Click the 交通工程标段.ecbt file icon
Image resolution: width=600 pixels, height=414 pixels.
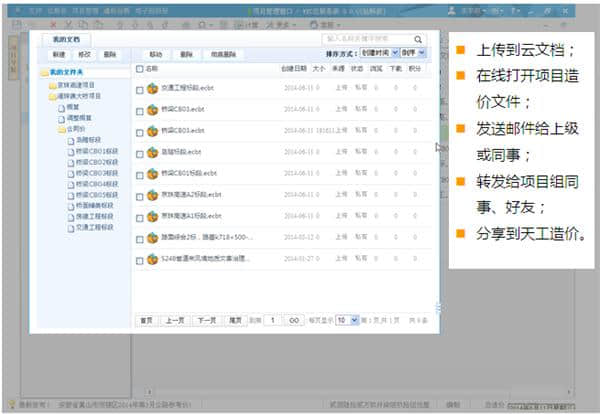[x=153, y=89]
